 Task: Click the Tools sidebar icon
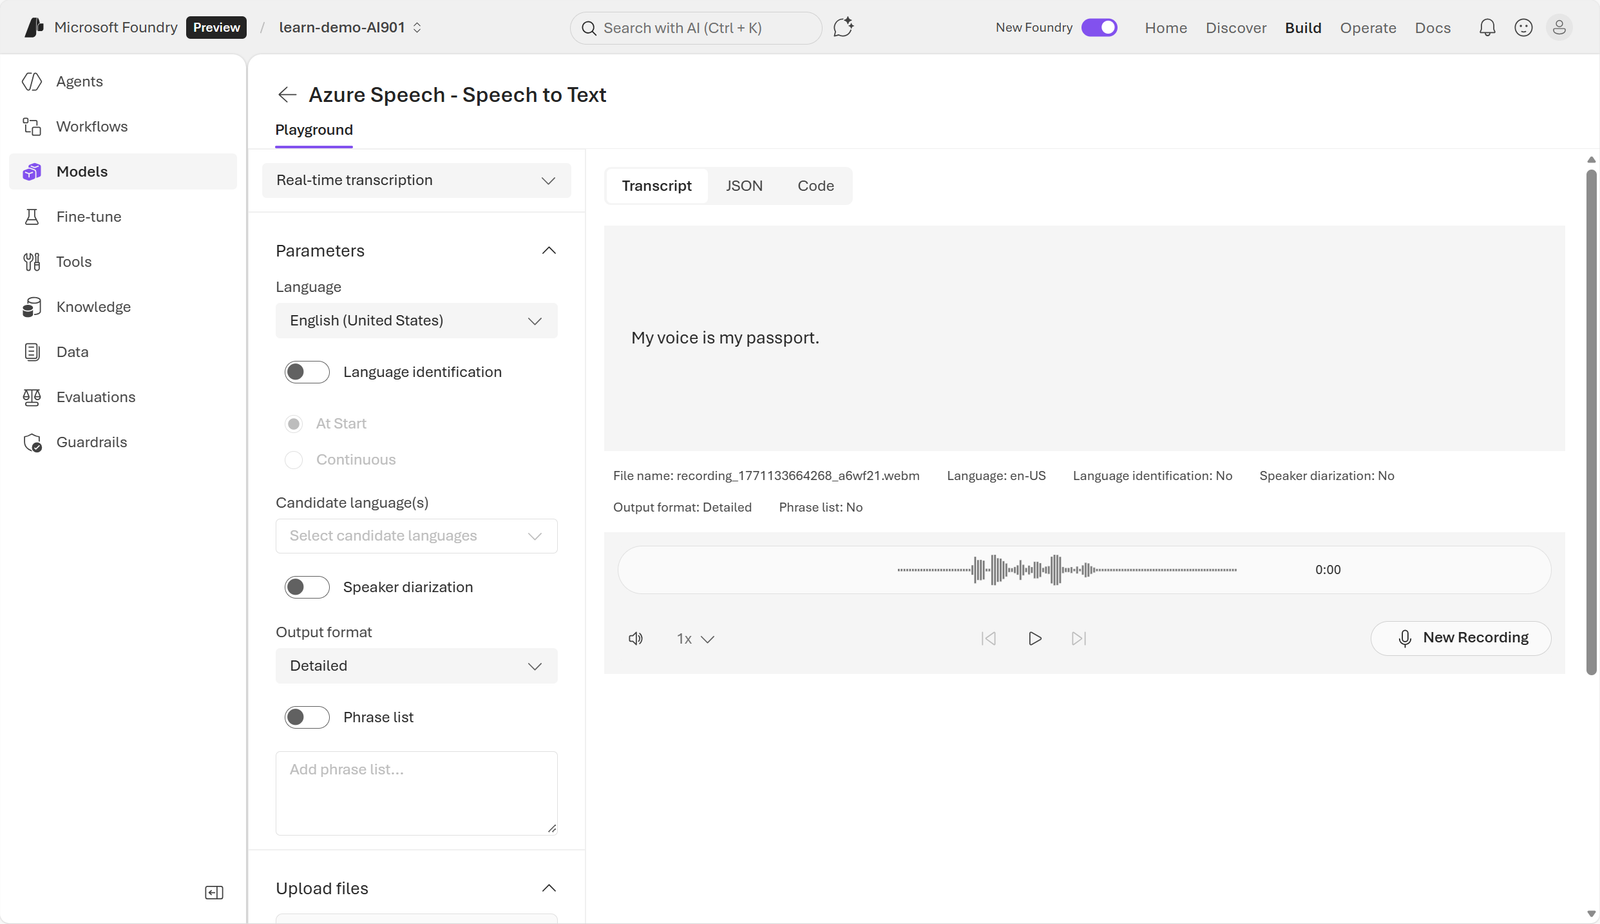(32, 261)
